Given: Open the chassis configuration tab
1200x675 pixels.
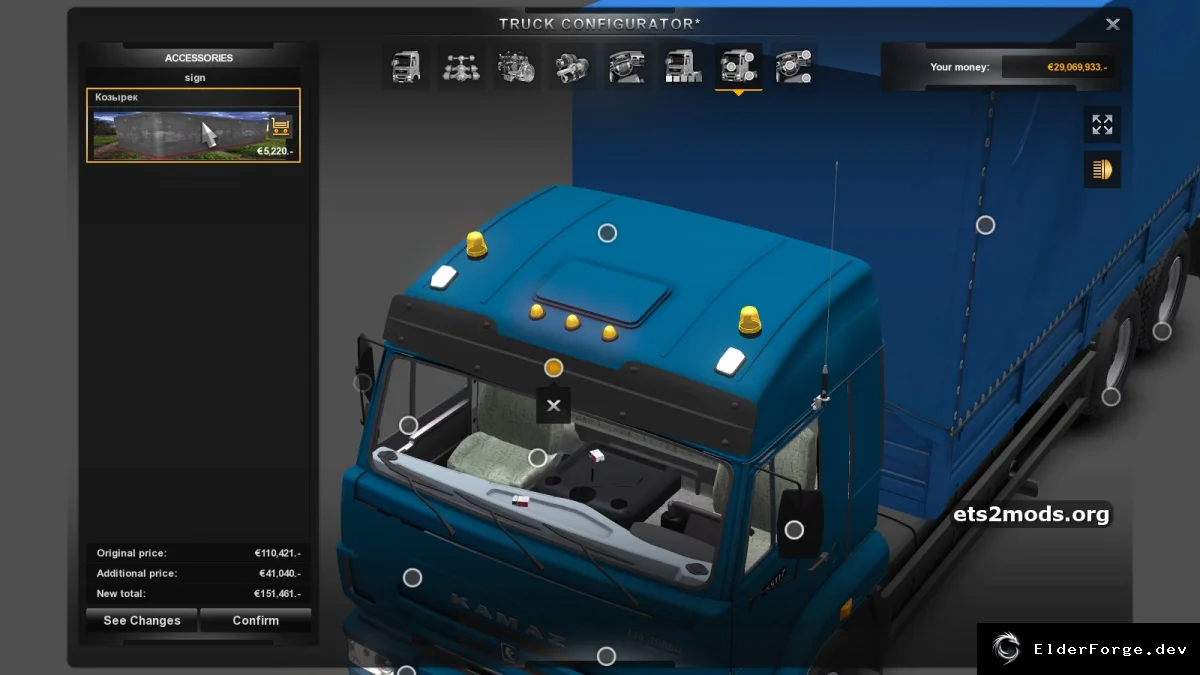Looking at the screenshot, I should (461, 67).
